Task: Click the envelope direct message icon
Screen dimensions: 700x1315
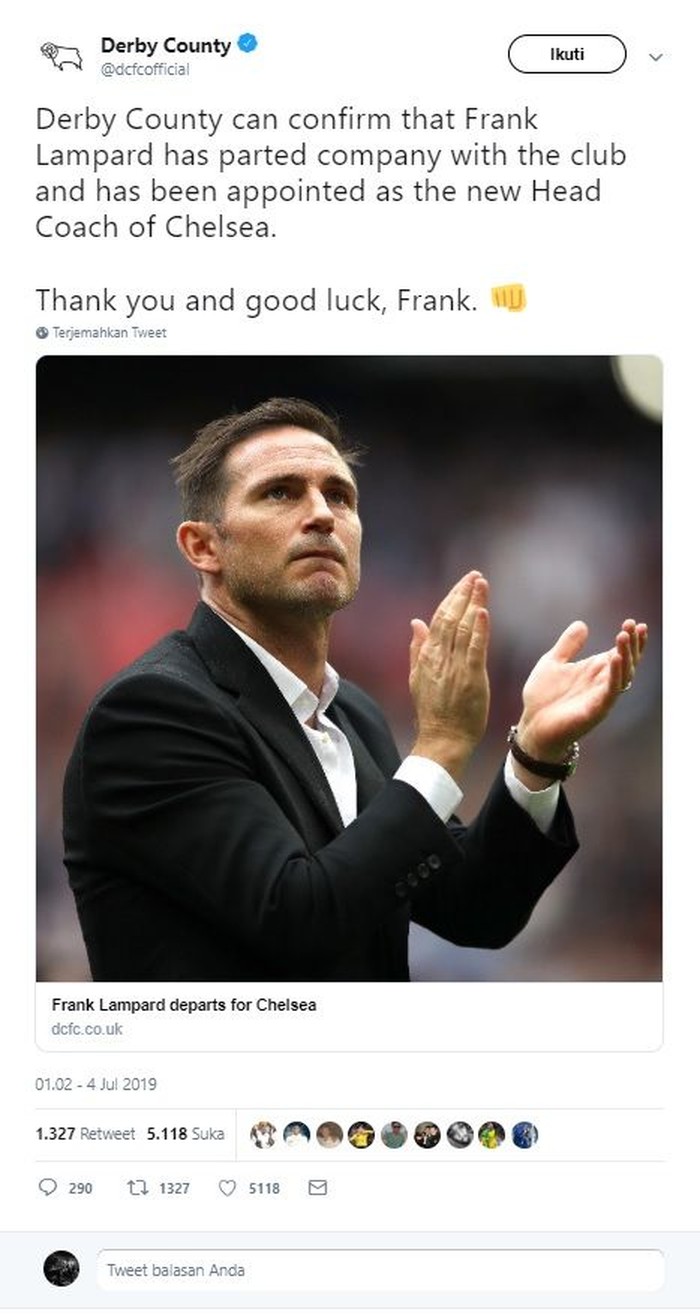Action: (x=318, y=1188)
